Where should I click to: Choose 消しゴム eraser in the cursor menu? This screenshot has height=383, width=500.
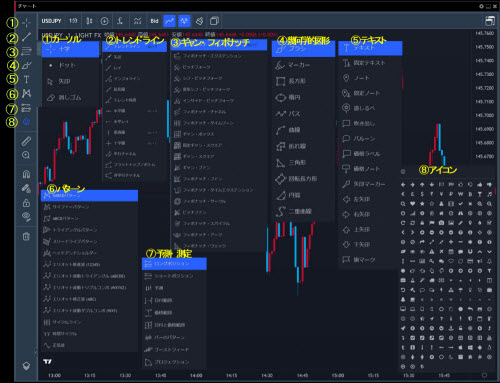[70, 97]
